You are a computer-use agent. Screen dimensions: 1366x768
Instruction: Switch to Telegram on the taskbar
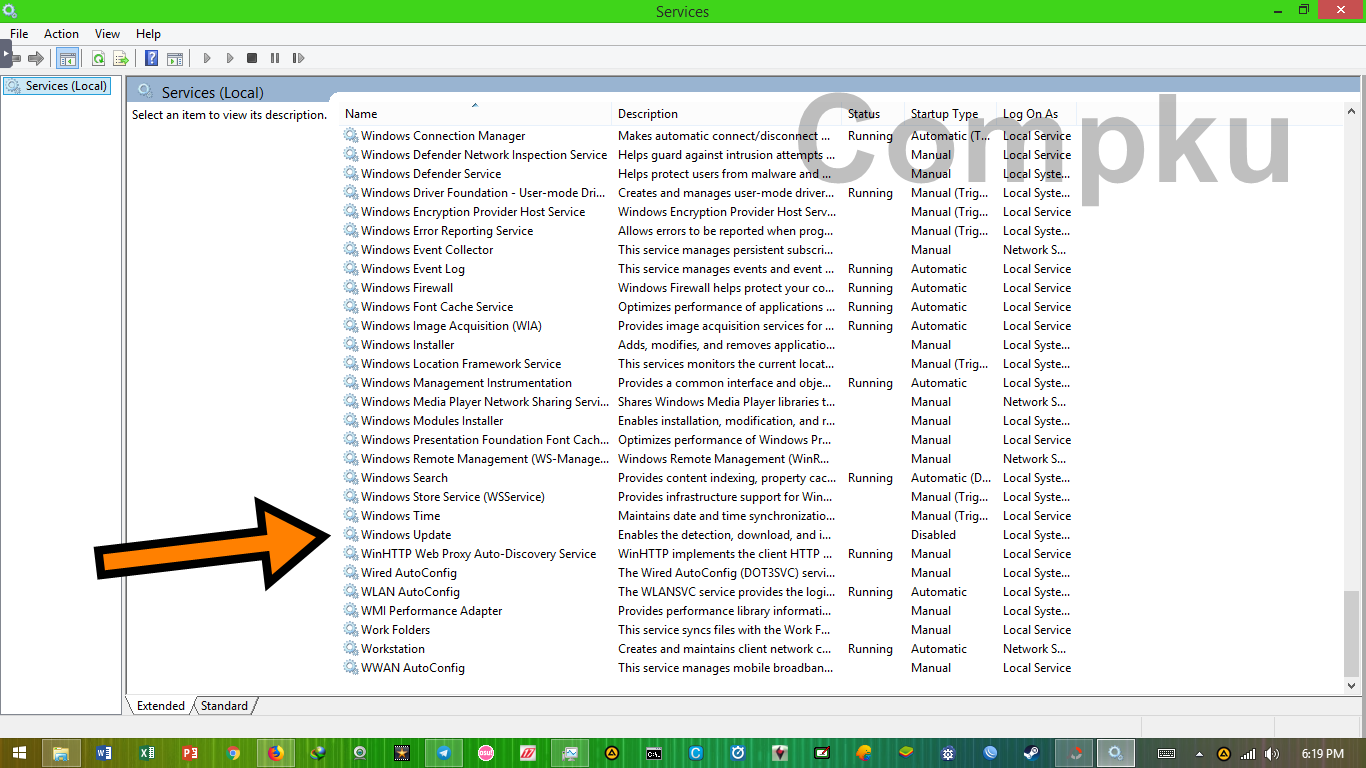444,753
